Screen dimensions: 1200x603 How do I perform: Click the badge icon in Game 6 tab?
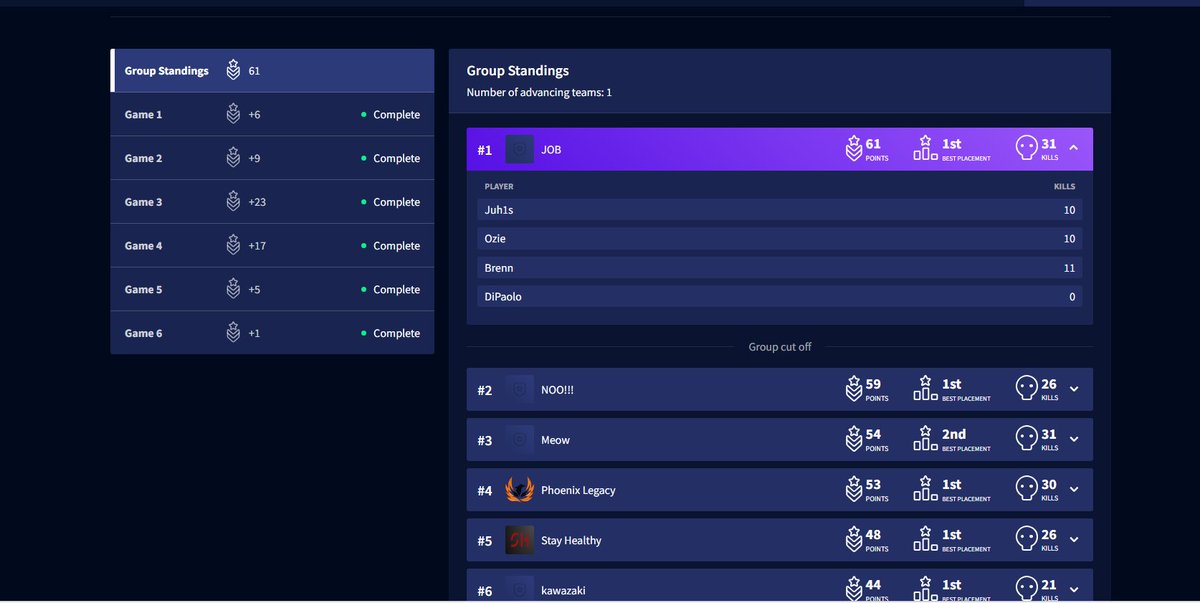click(x=233, y=333)
